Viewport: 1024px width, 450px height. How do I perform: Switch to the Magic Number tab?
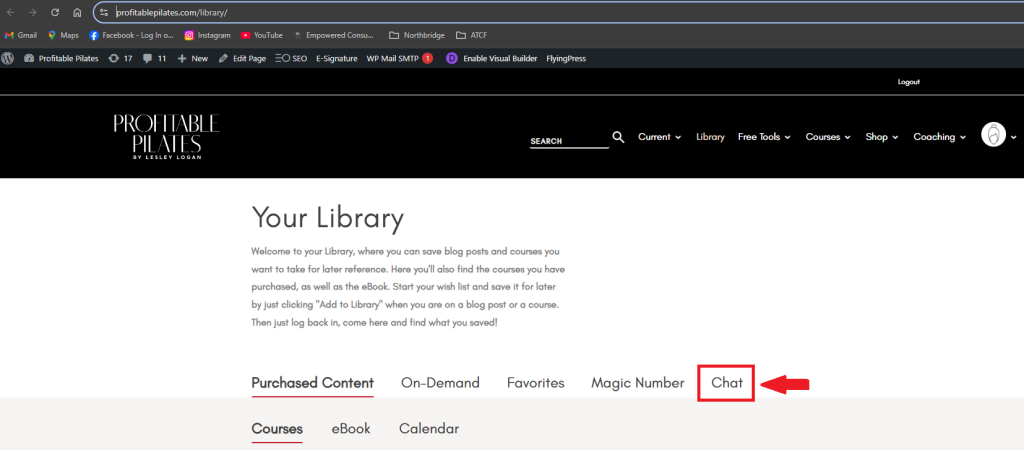[637, 383]
